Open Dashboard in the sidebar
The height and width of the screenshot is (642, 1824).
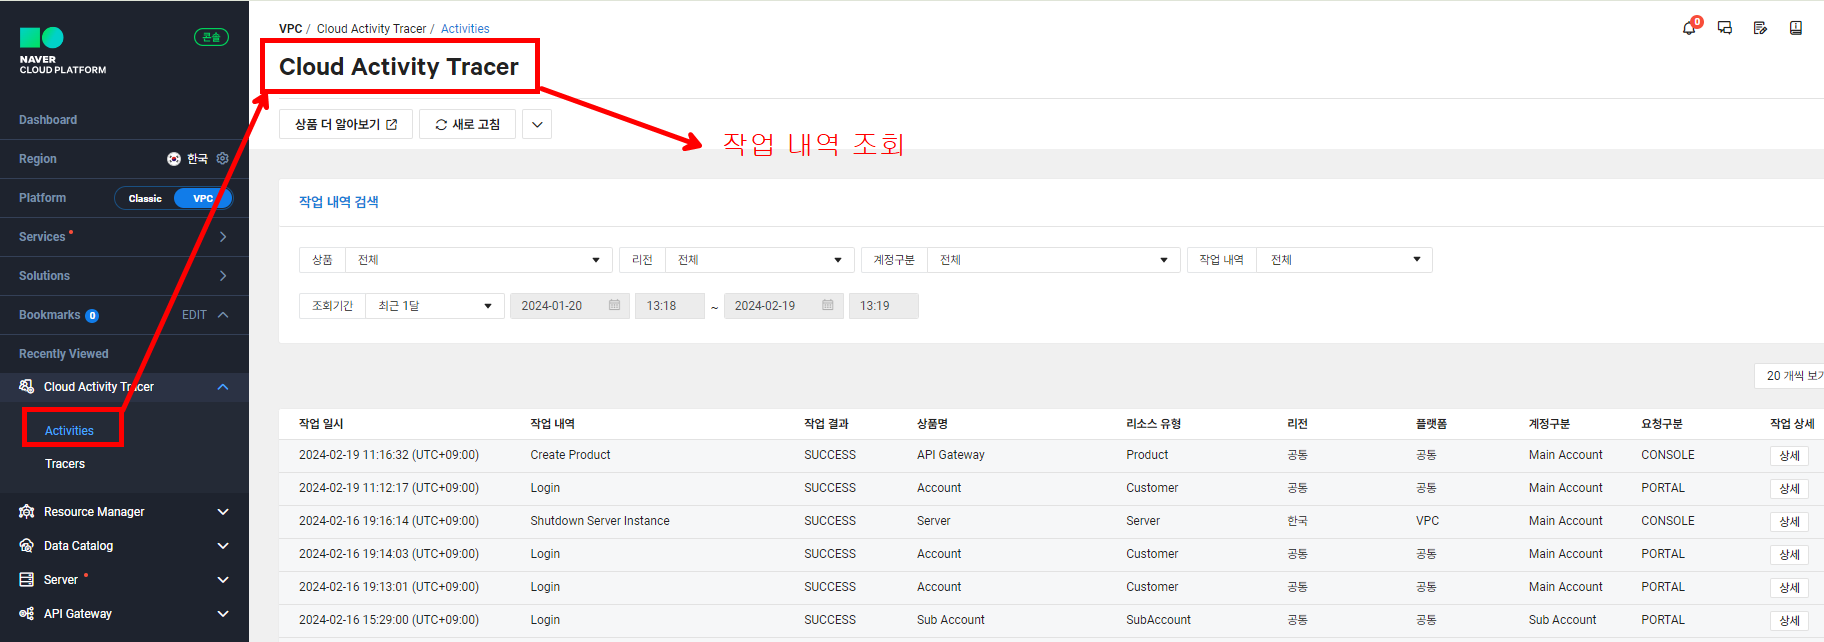48,120
